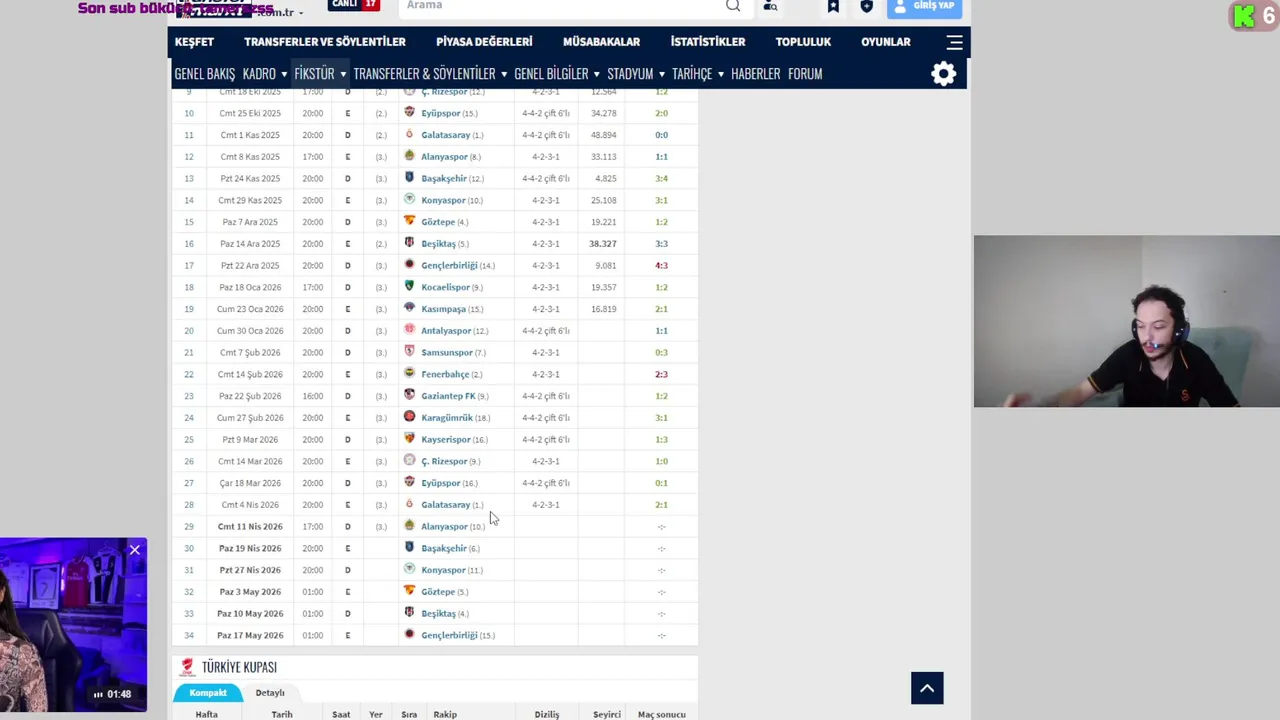This screenshot has height=720, width=1280.
Task: Open OYUNLAR main menu
Action: click(886, 42)
